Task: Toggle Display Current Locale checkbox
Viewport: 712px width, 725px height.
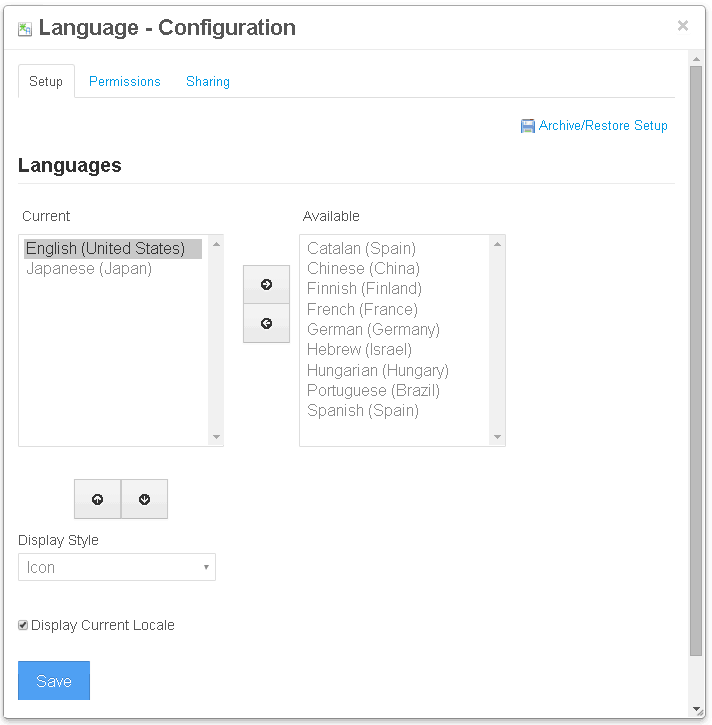Action: (23, 625)
